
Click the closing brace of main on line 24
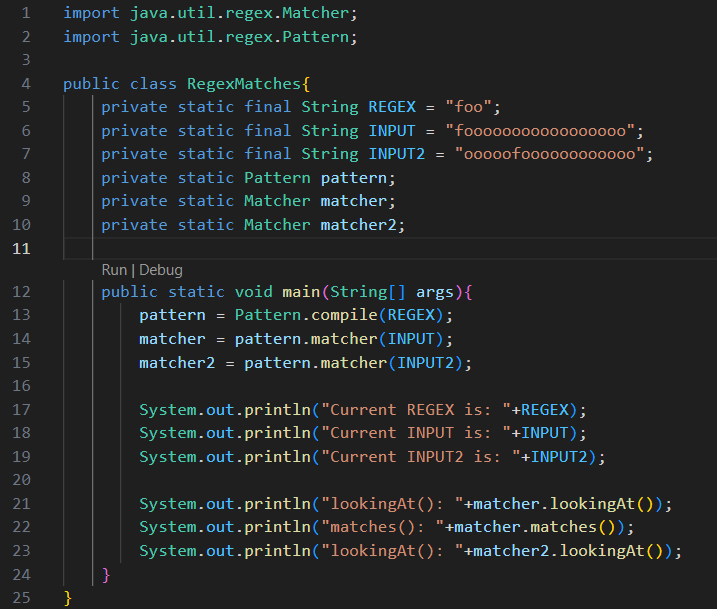click(x=106, y=575)
